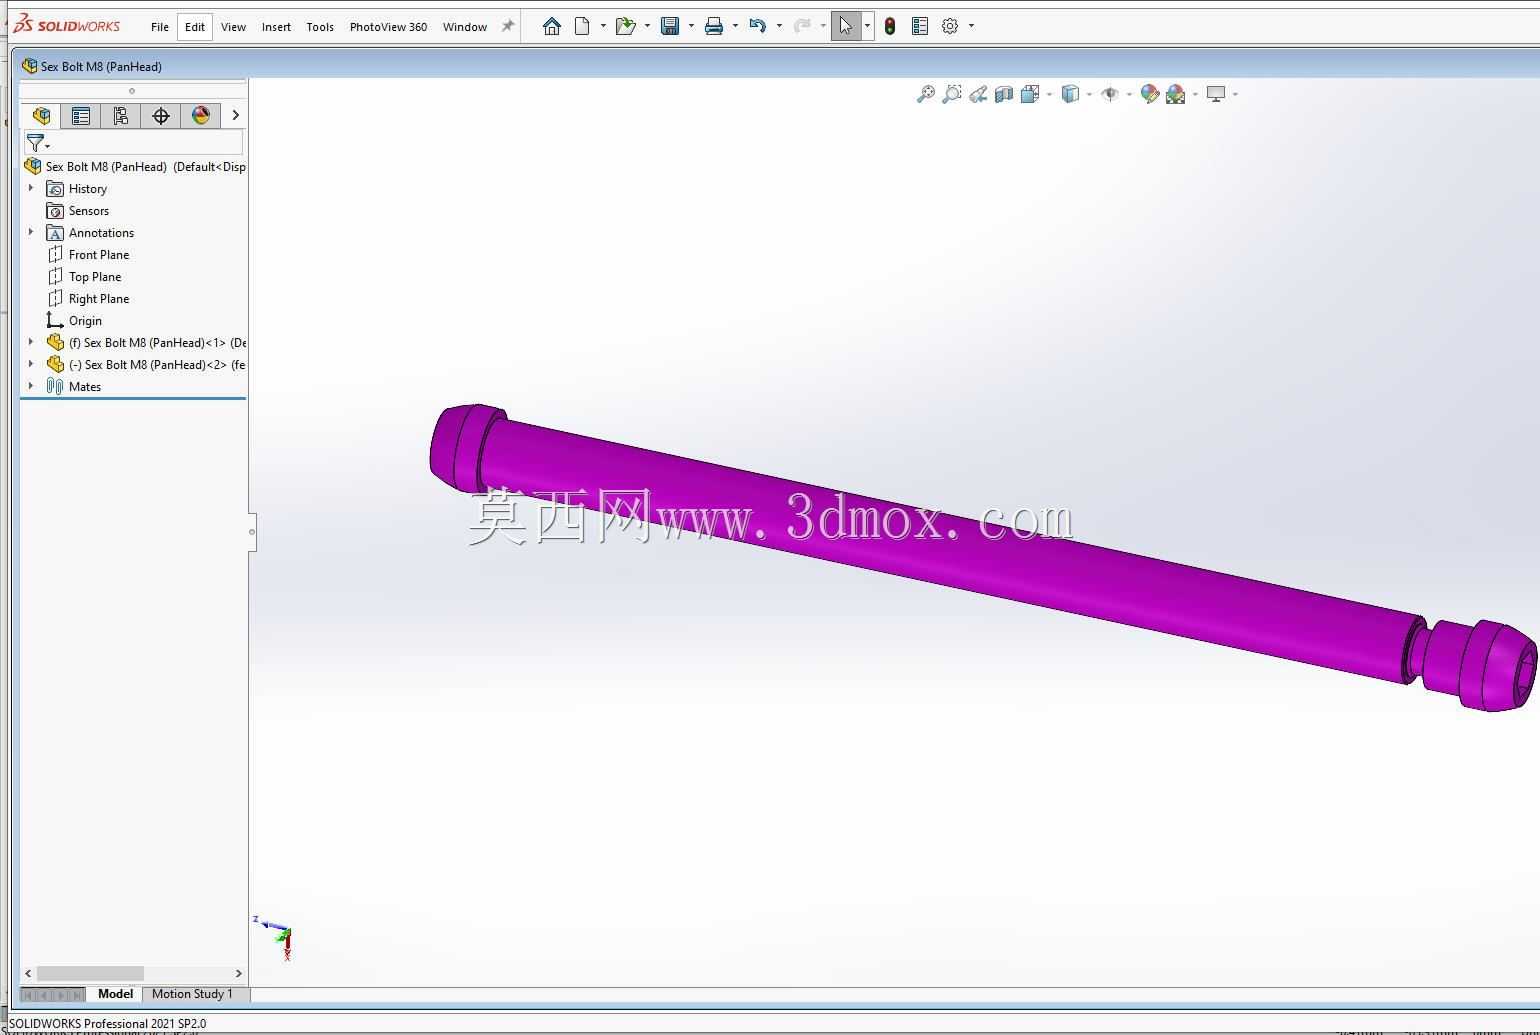The width and height of the screenshot is (1540, 1035).
Task: Show more manager tabs with the chevron
Action: point(236,116)
